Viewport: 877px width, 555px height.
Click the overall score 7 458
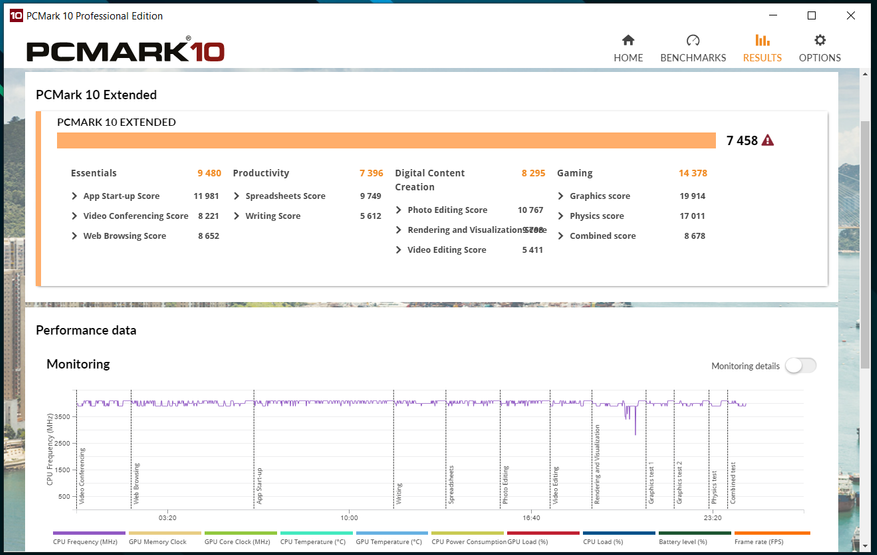742,140
